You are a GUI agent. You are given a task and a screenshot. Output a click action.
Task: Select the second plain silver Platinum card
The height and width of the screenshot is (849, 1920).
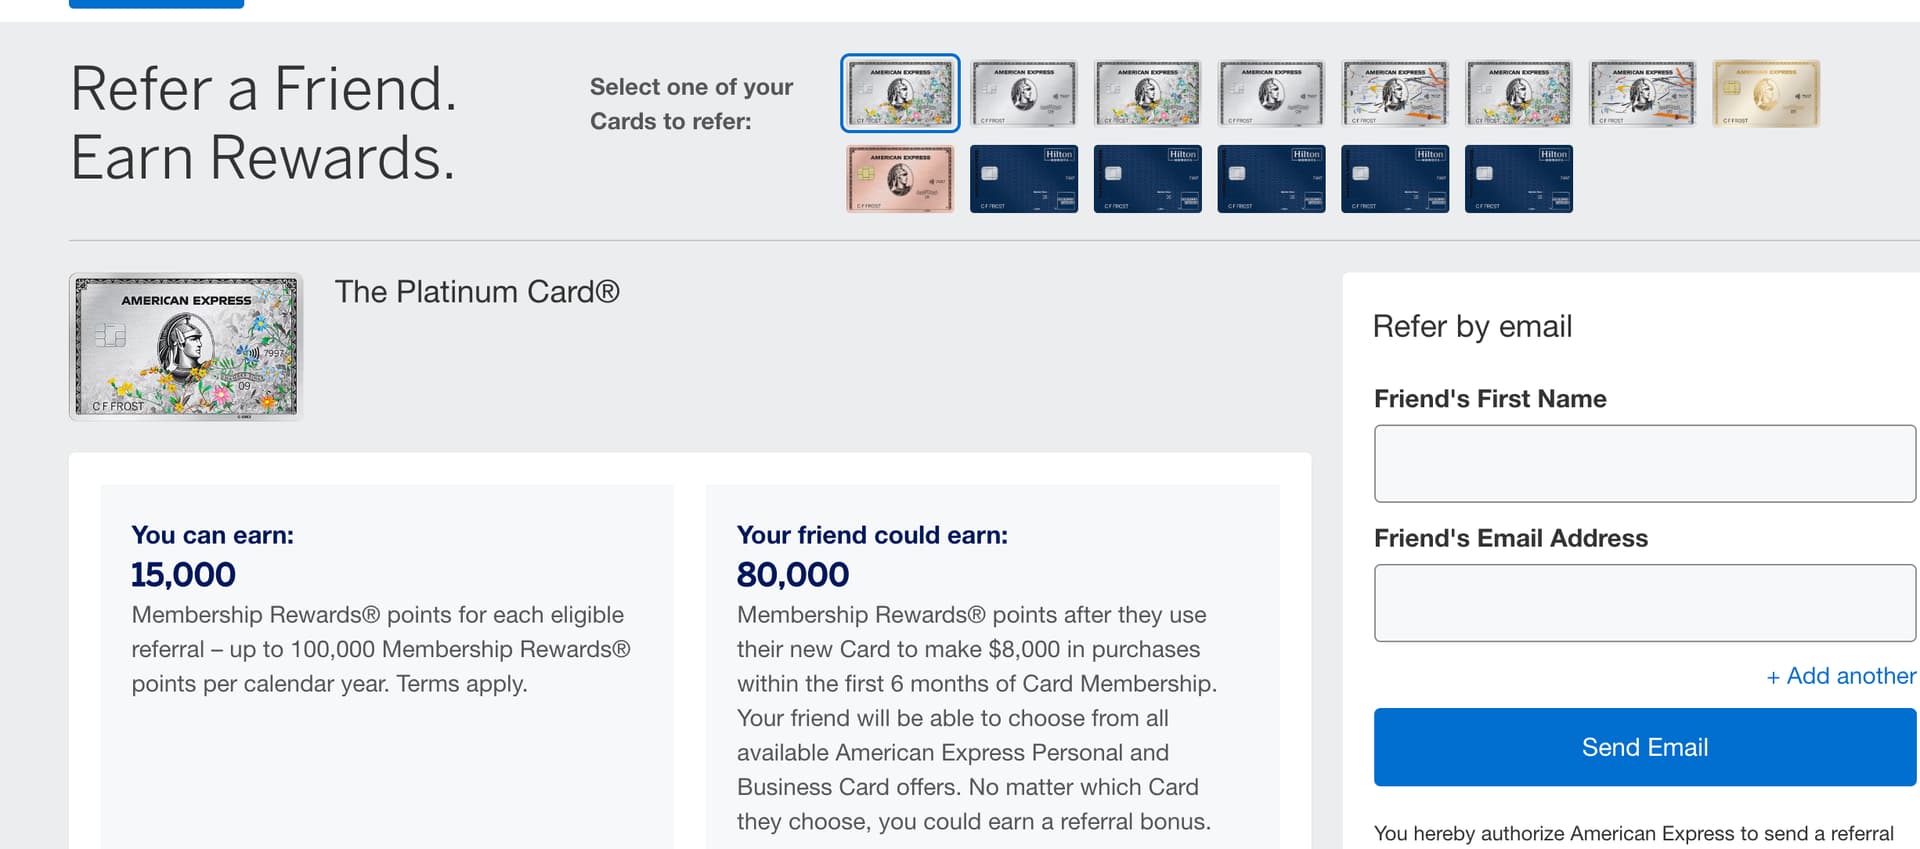tap(1271, 93)
